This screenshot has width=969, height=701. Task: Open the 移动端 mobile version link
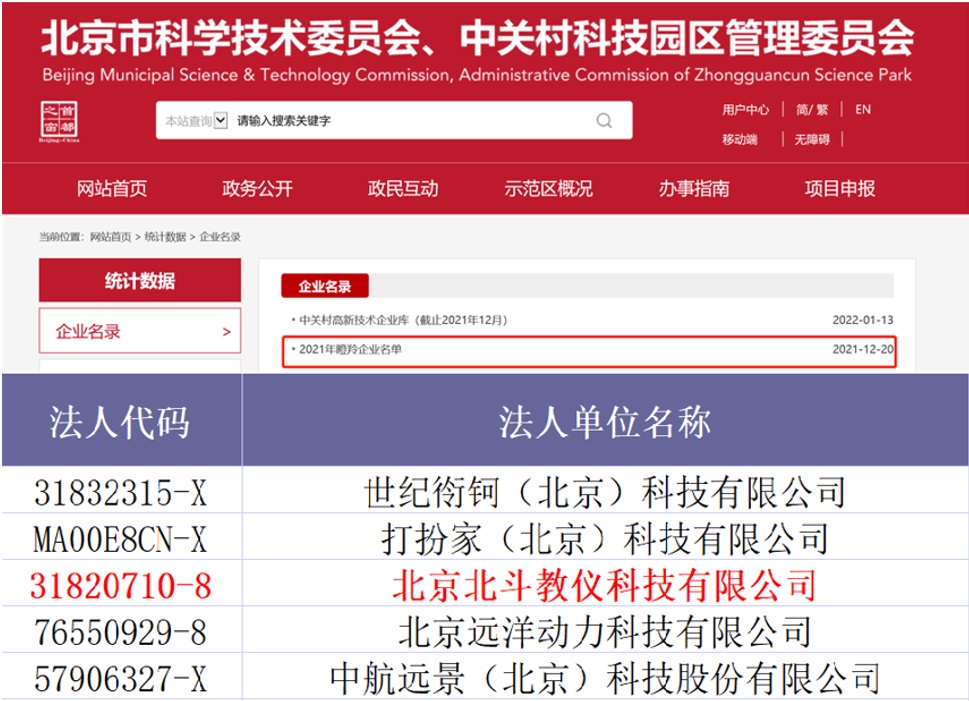[x=740, y=139]
